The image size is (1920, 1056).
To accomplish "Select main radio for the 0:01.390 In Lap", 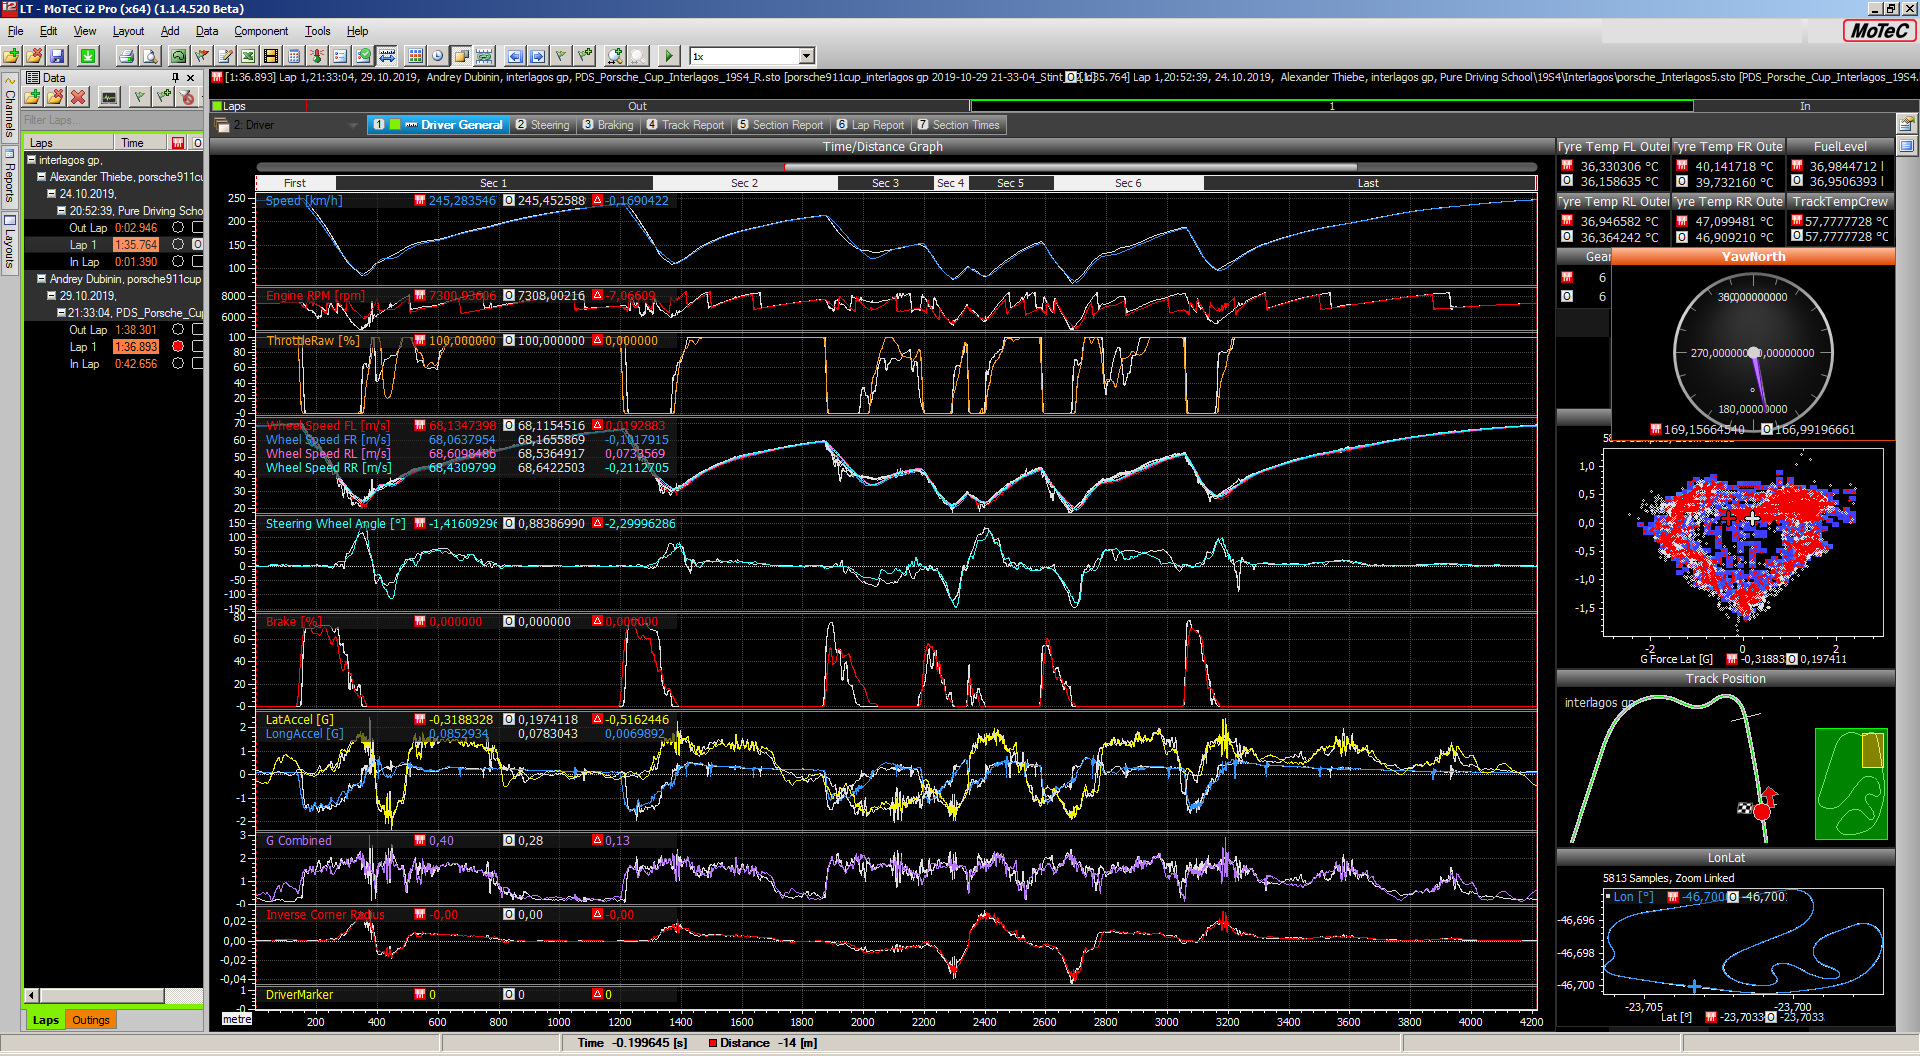I will (x=178, y=261).
